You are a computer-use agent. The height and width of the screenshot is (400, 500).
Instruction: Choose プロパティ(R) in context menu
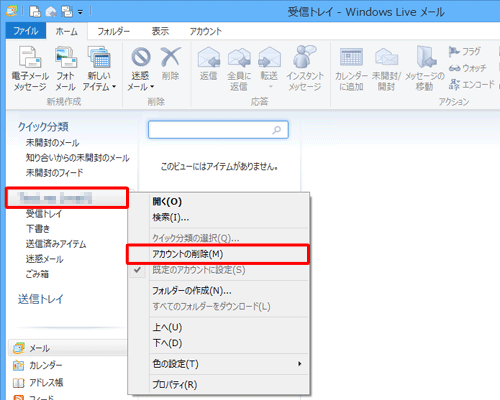click(218, 385)
